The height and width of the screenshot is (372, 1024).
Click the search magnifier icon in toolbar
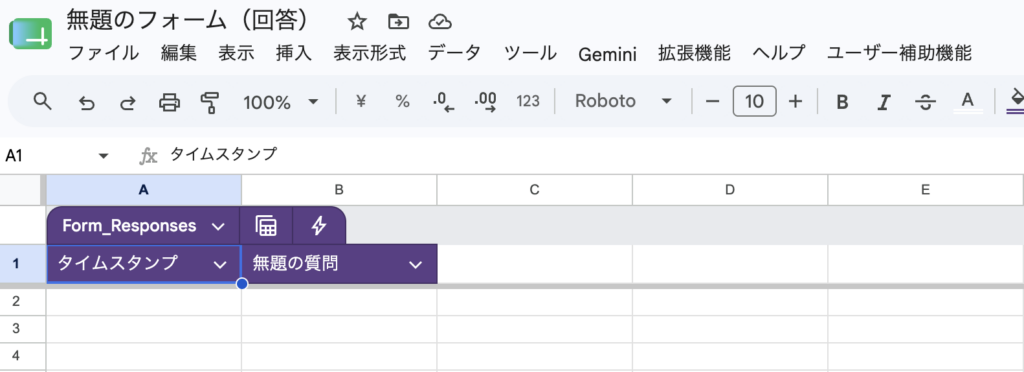pyautogui.click(x=42, y=101)
